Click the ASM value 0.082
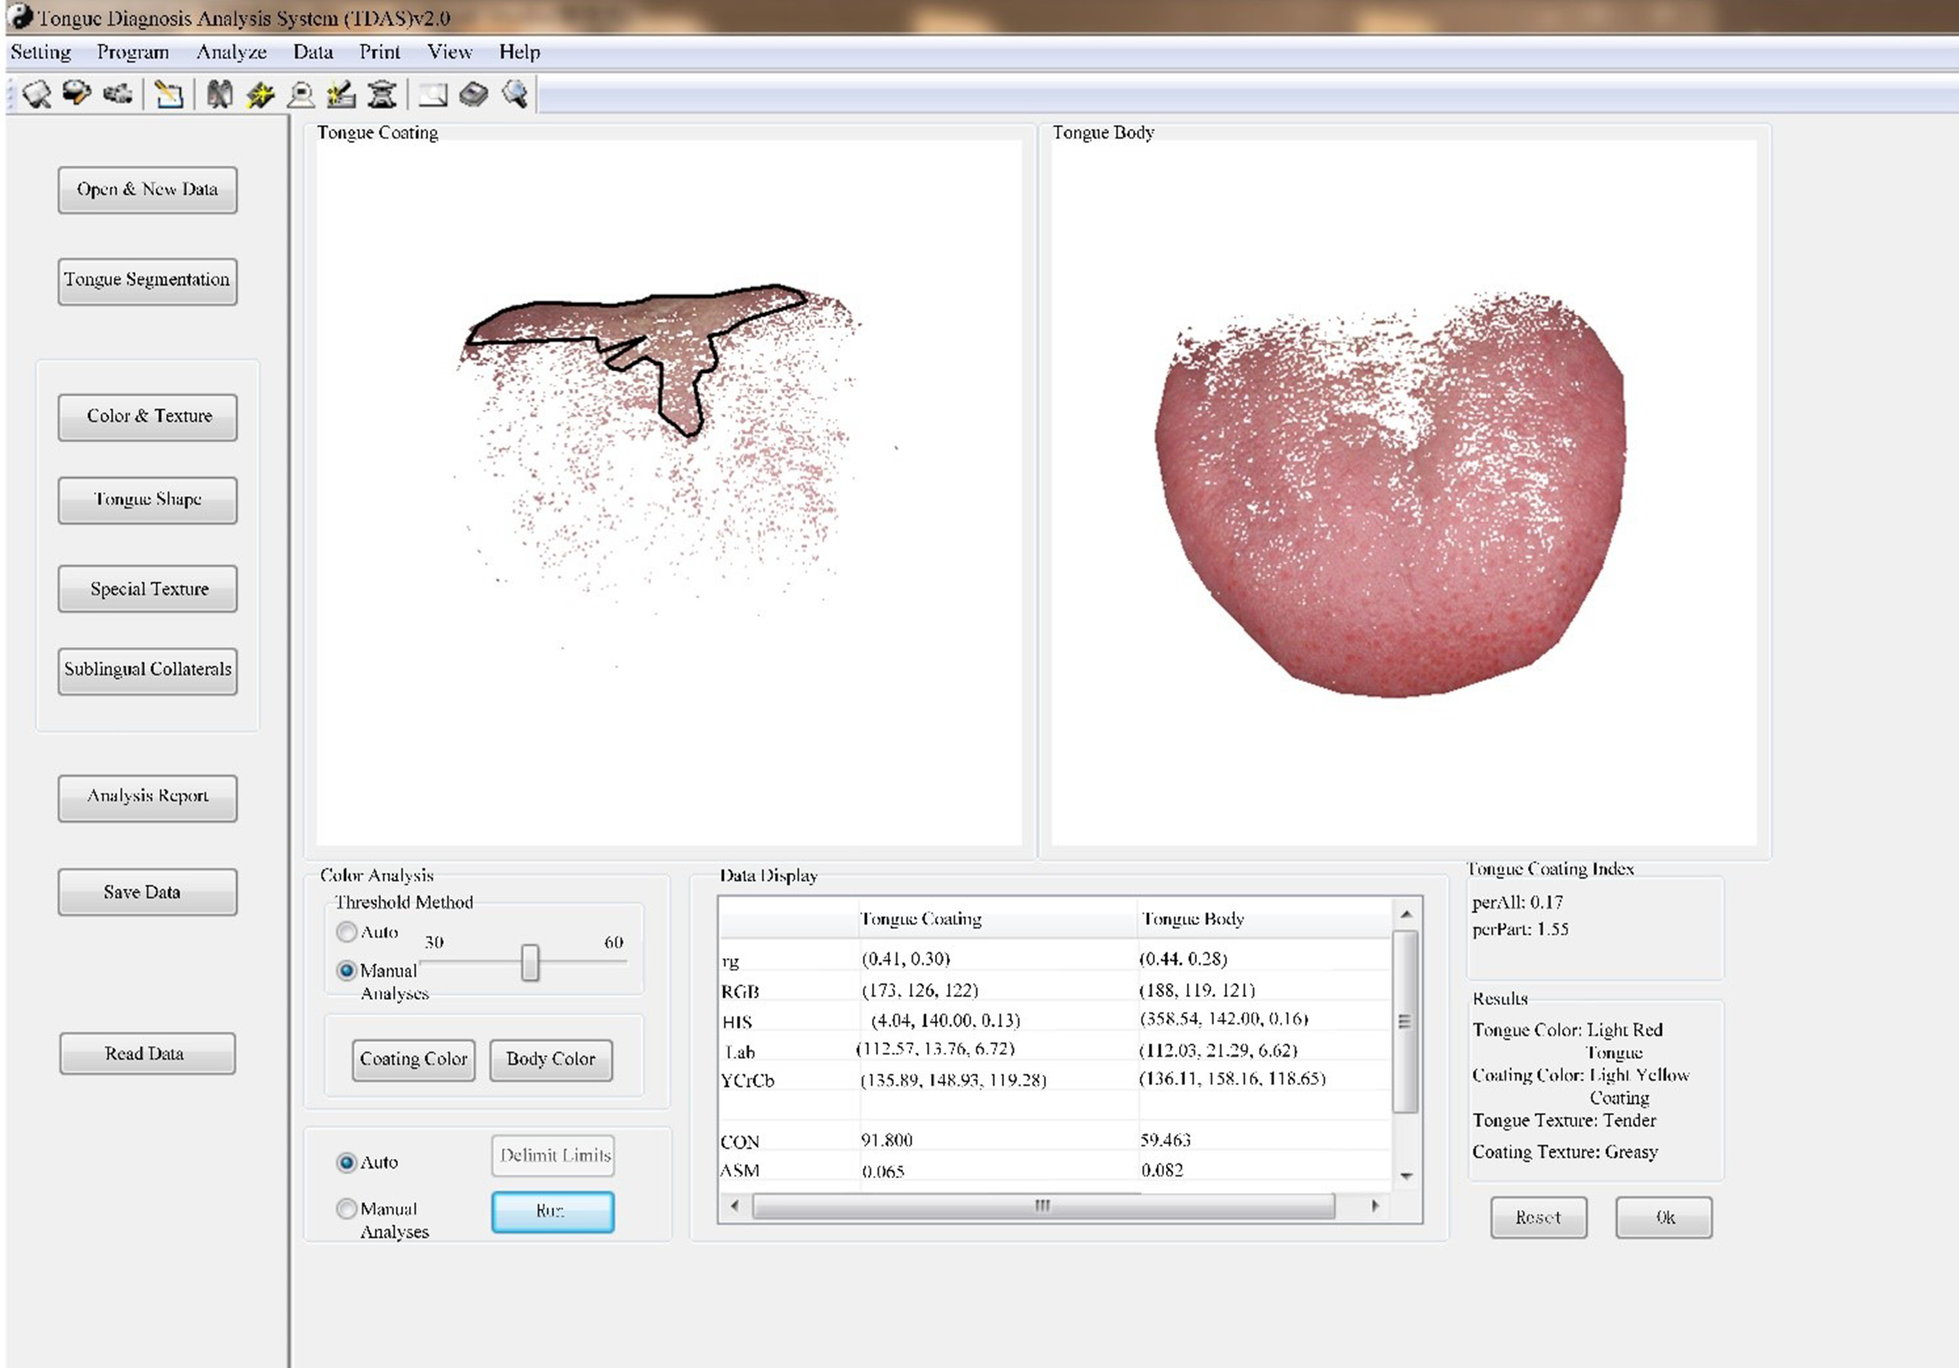 click(1162, 1170)
